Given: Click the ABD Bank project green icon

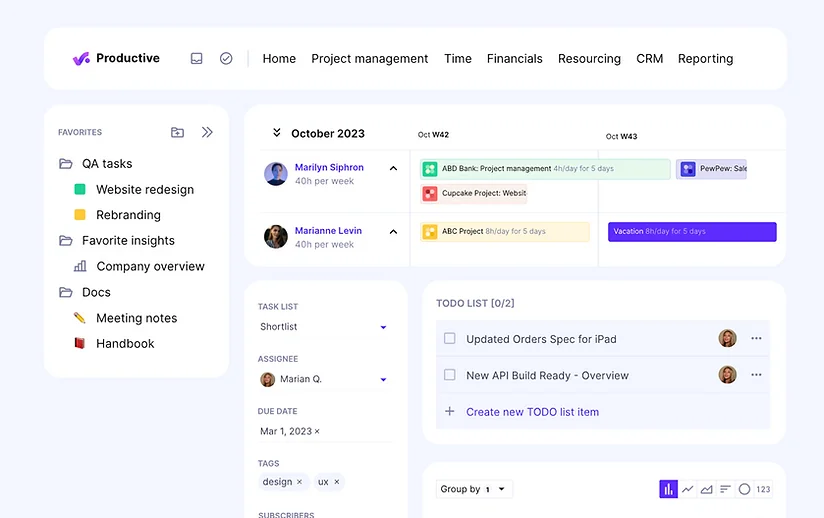Looking at the screenshot, I should click(x=430, y=169).
